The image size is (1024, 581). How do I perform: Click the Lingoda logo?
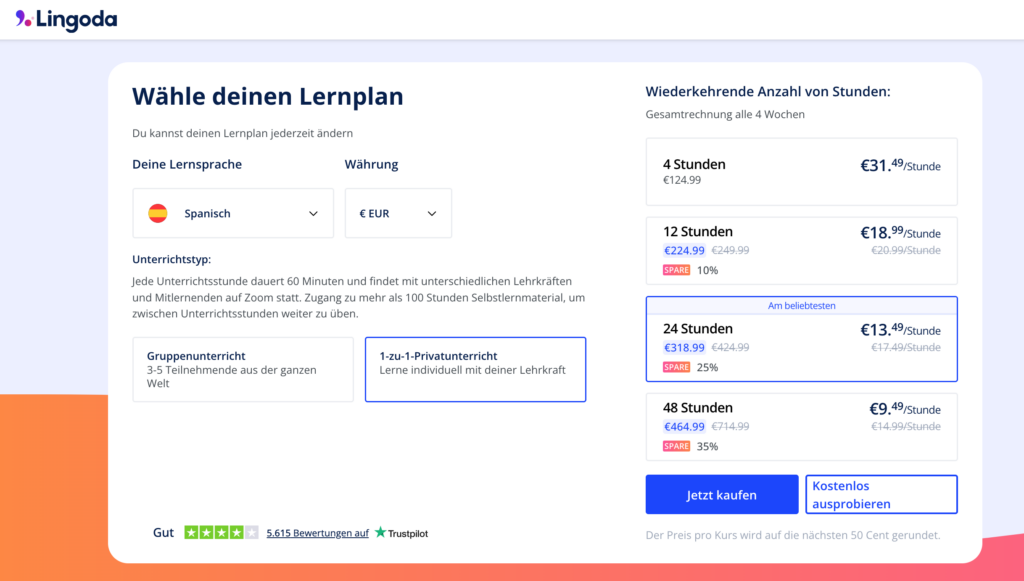coord(66,20)
